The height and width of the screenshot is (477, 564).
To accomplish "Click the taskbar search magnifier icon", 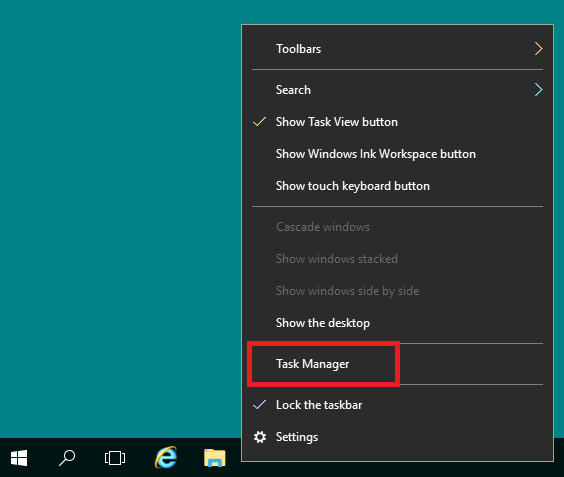I will click(x=67, y=458).
